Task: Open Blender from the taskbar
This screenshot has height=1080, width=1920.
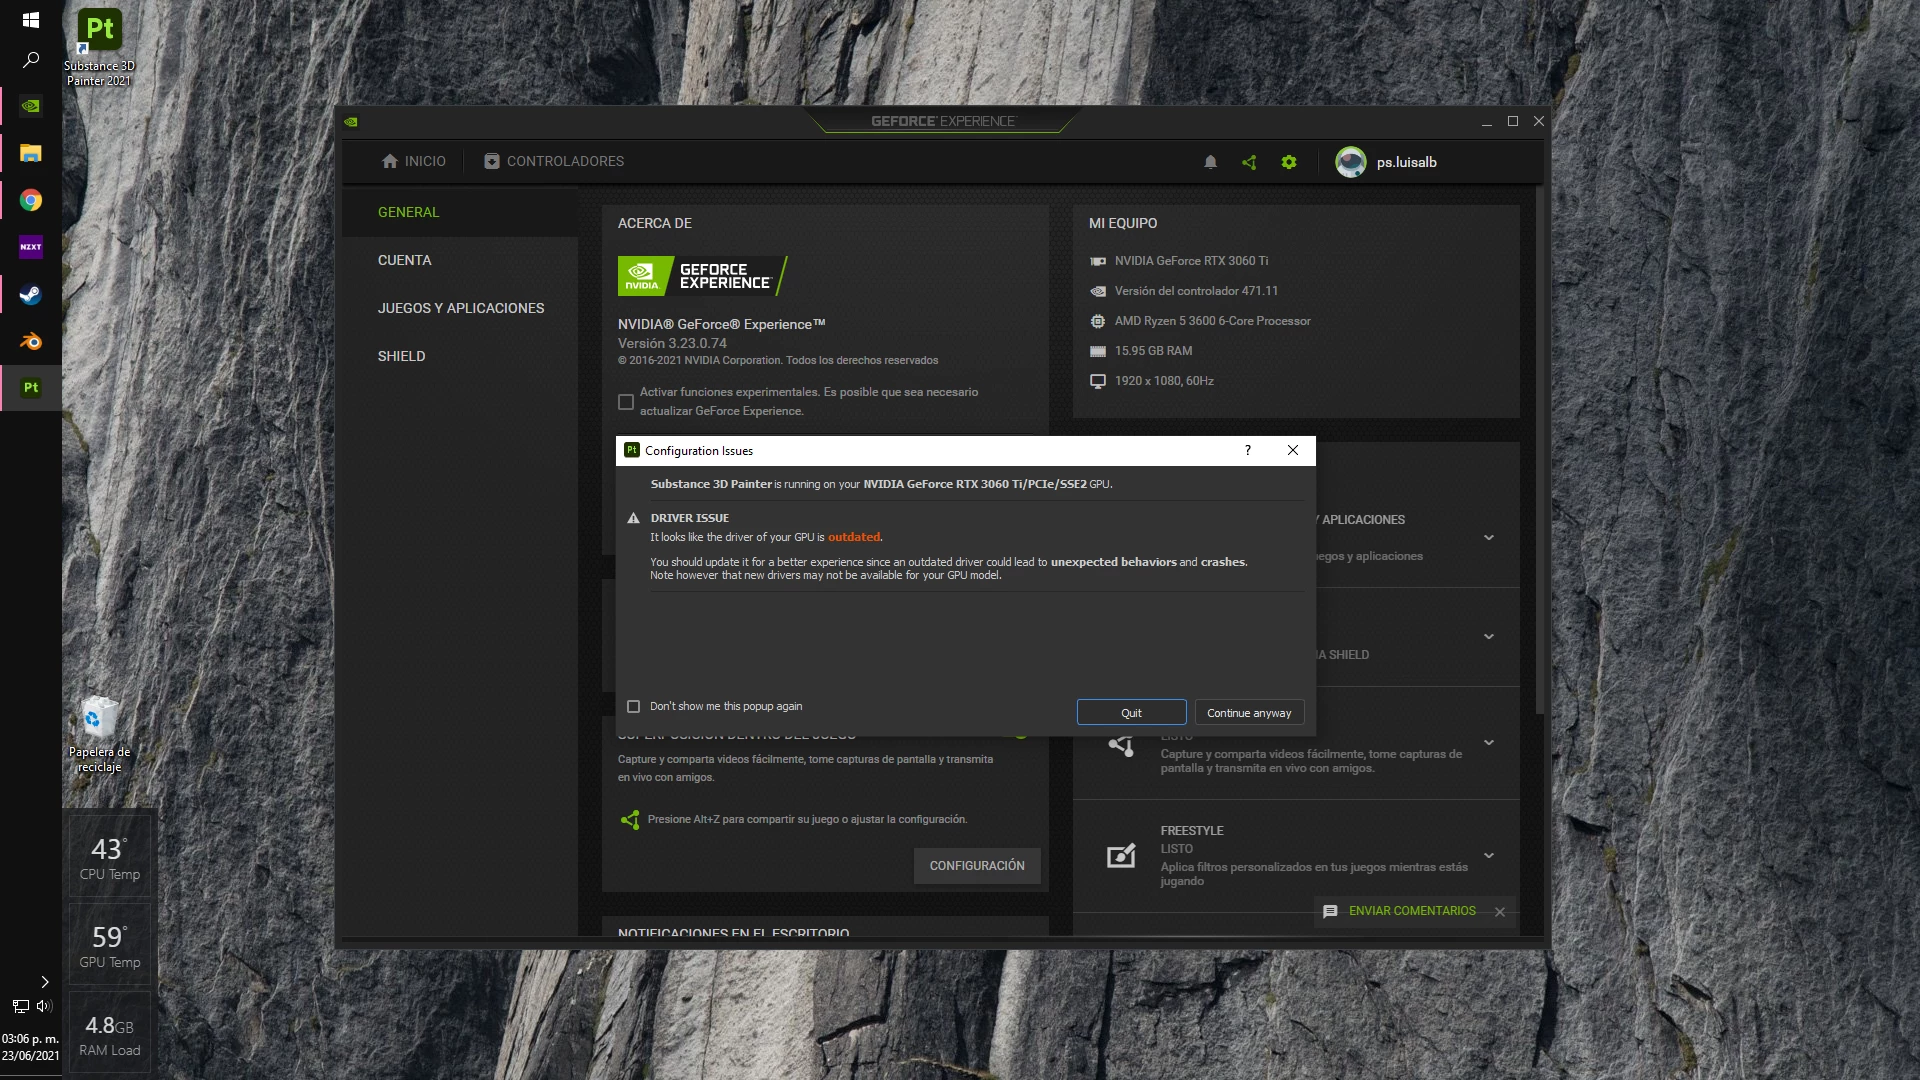Action: point(31,341)
